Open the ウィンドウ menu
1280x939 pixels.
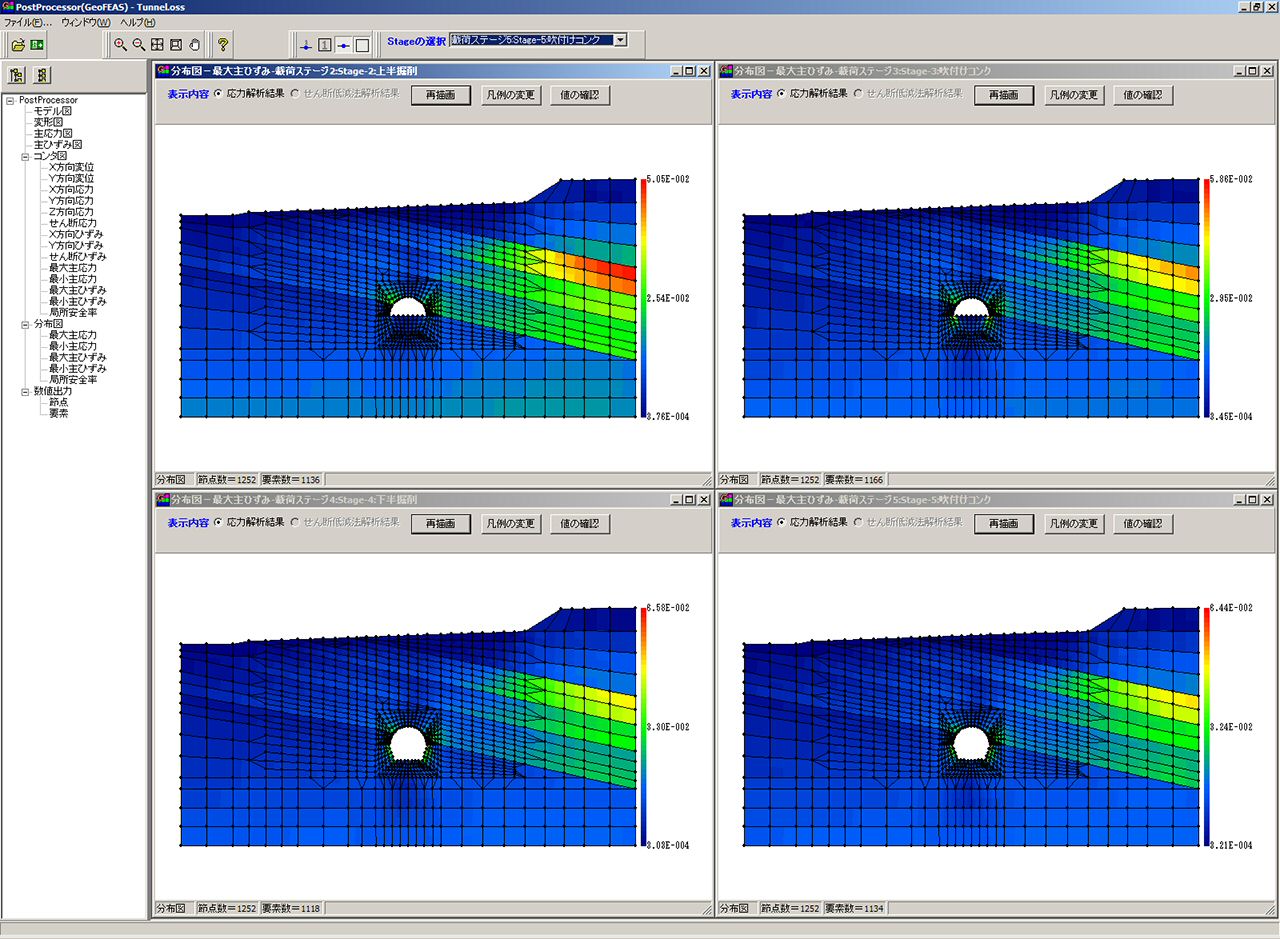86,22
